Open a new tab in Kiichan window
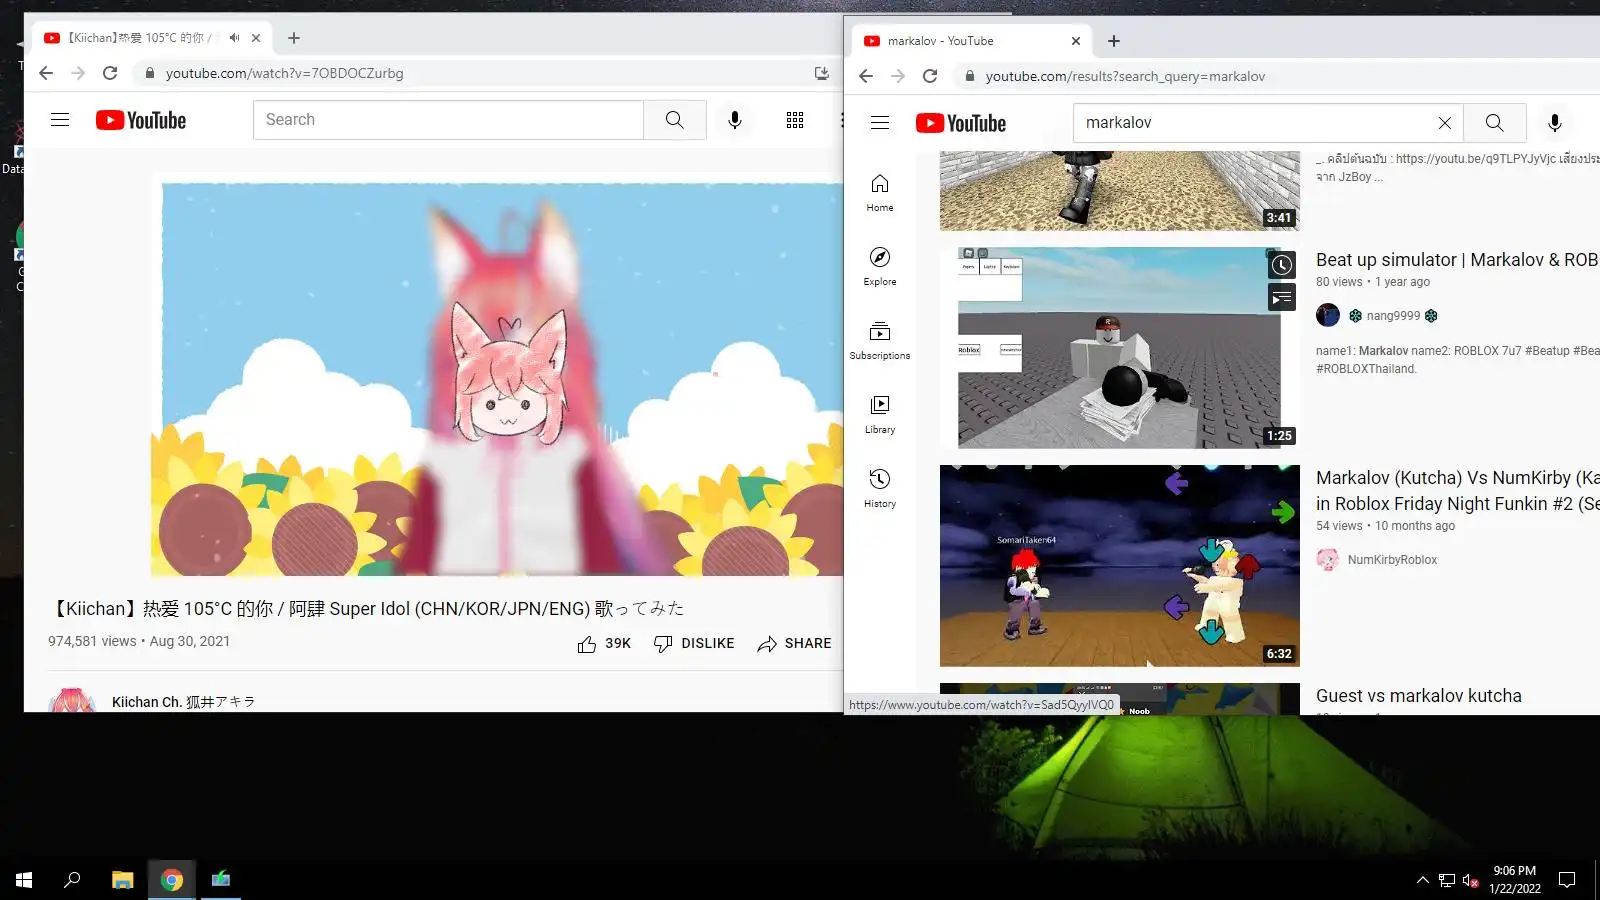 pyautogui.click(x=294, y=38)
